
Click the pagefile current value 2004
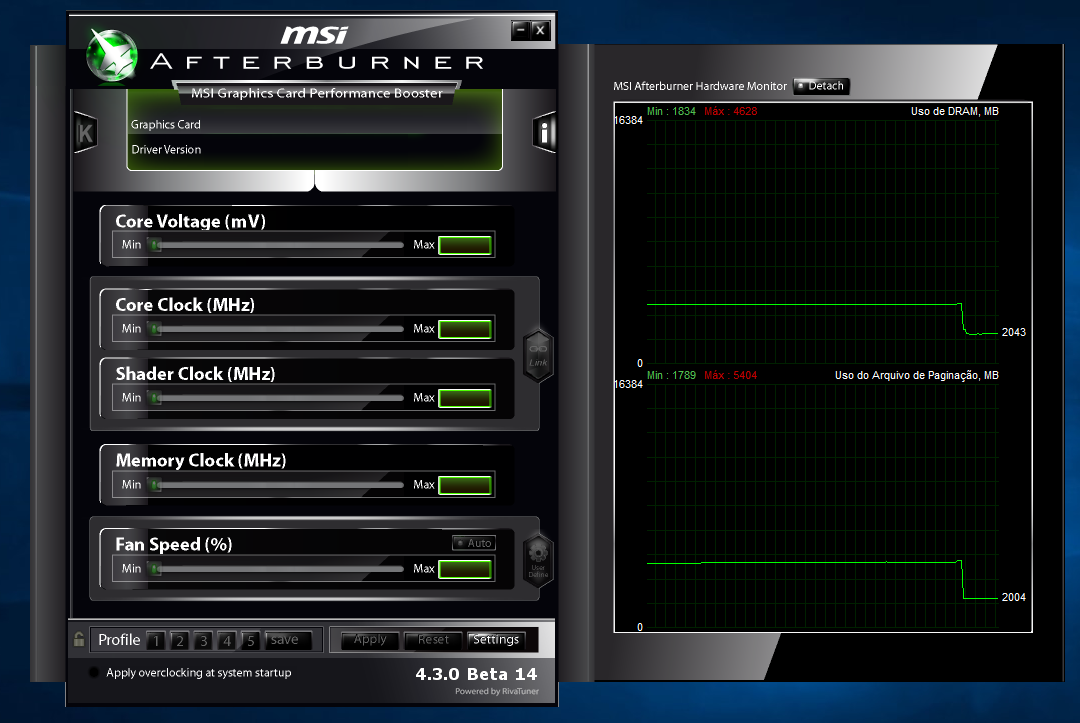(x=1013, y=597)
